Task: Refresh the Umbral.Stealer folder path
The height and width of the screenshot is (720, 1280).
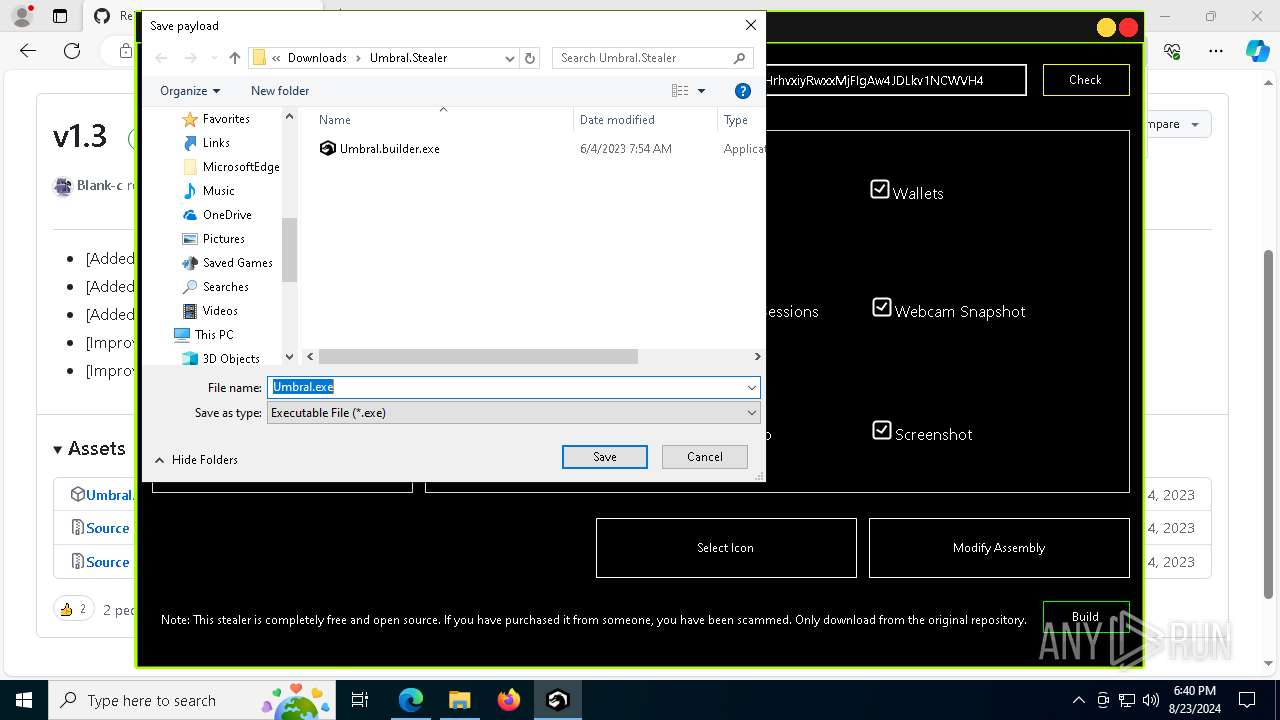Action: pos(531,58)
